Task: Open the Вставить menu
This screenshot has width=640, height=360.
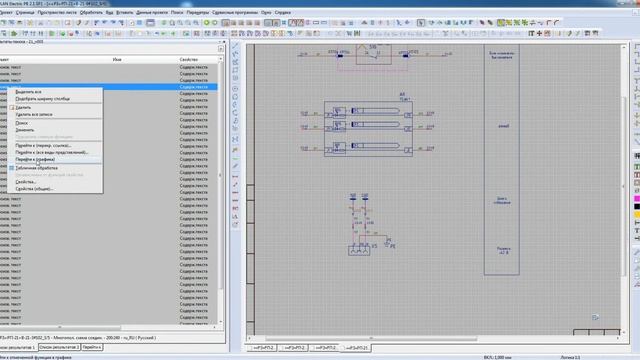Action: [124, 13]
